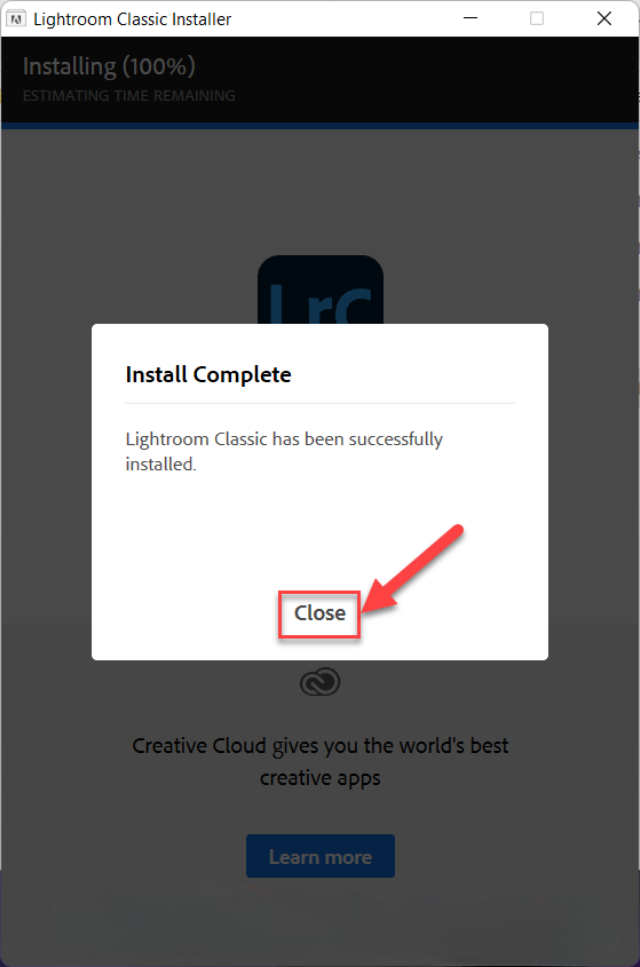Image resolution: width=640 pixels, height=967 pixels.
Task: Click the Lightroom Classic LrC app icon
Action: pos(320,290)
